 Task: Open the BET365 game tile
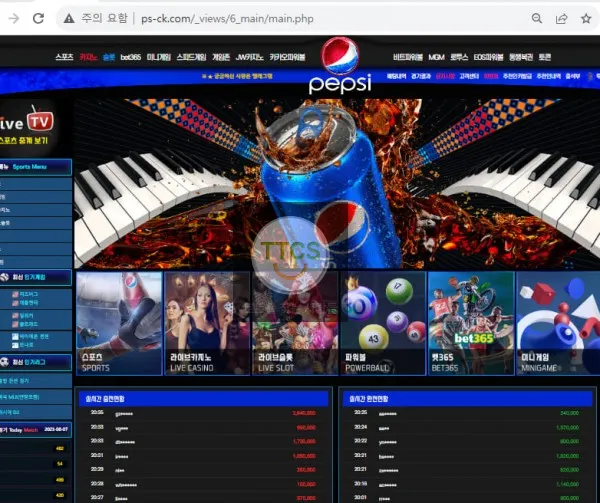tap(471, 324)
